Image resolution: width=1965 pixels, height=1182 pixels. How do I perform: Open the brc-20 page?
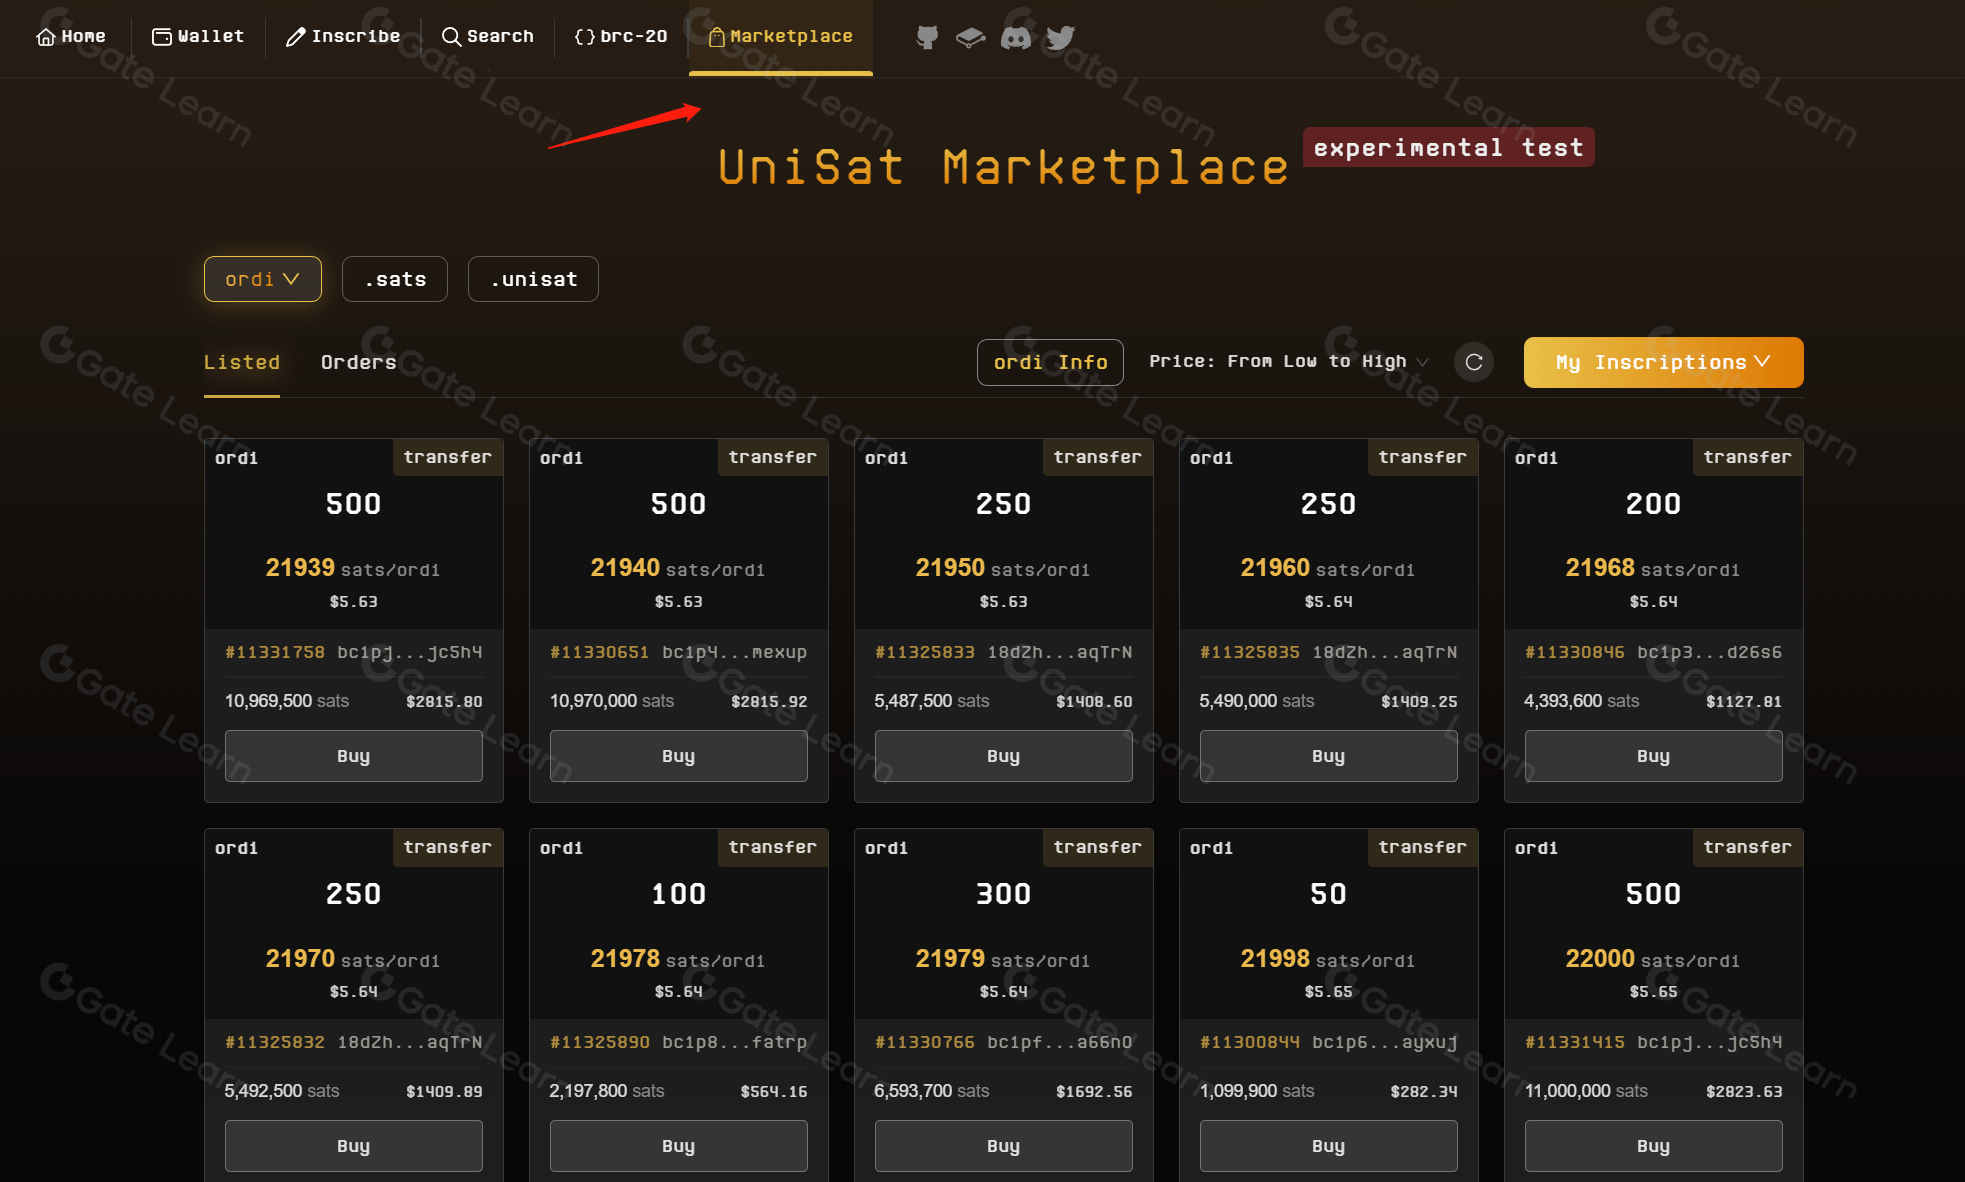(x=621, y=37)
